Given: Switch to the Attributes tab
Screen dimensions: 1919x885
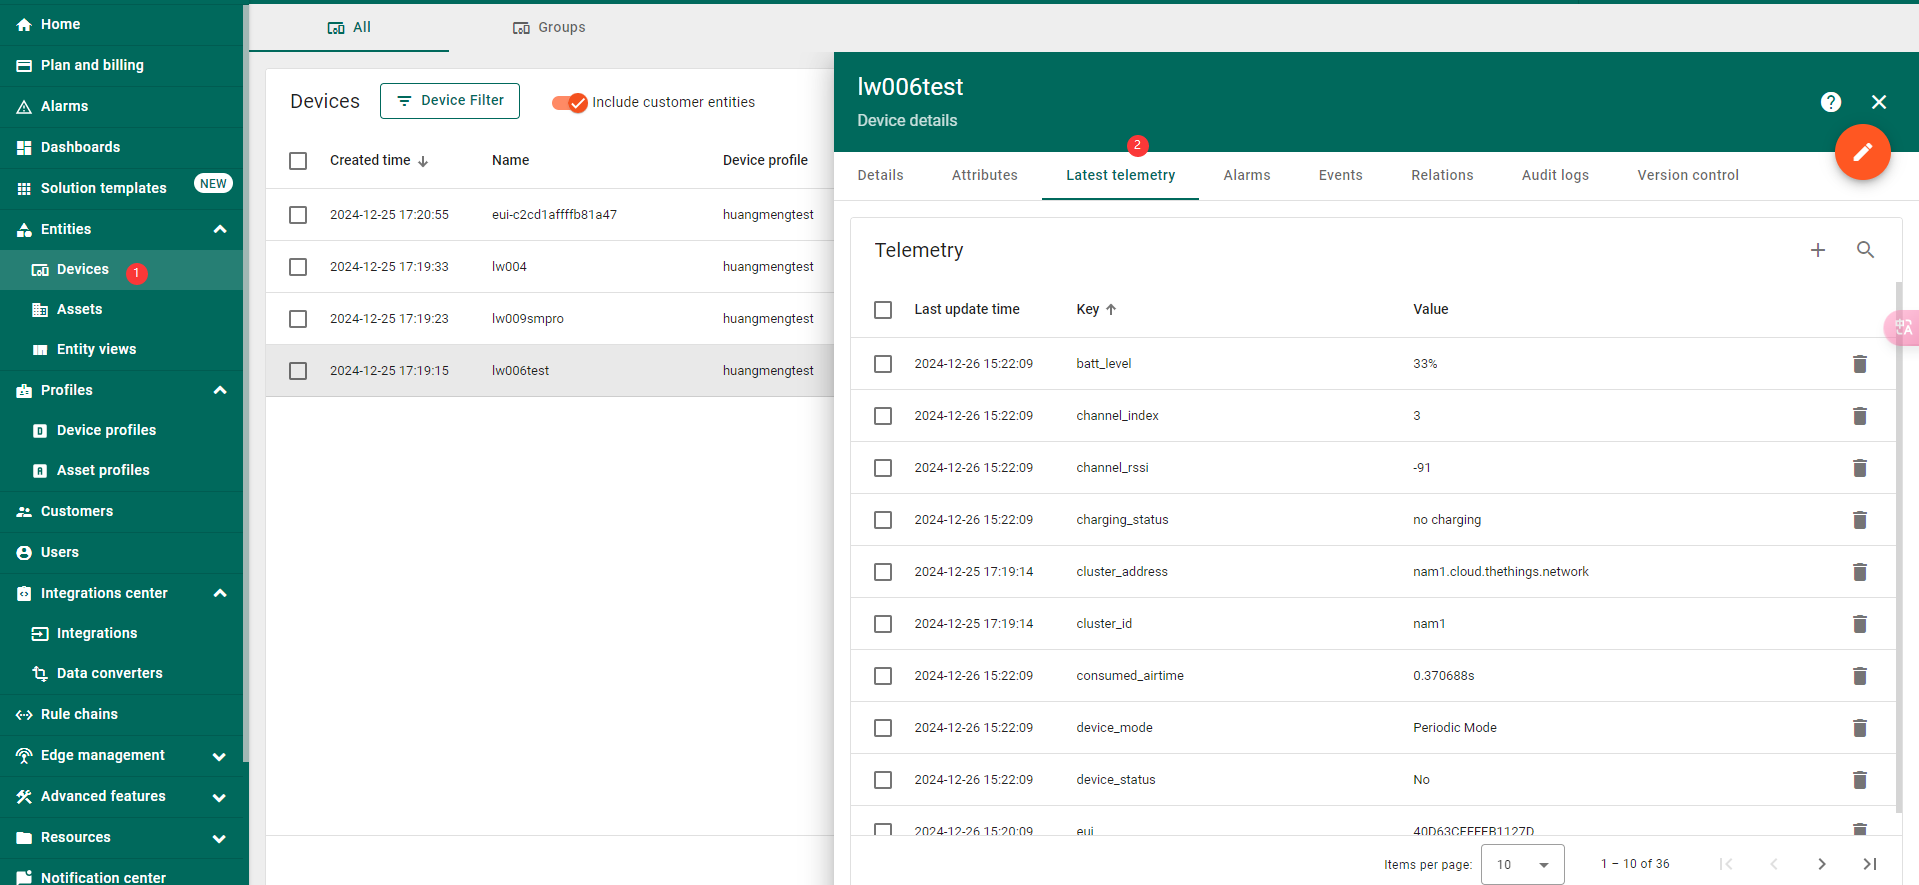Looking at the screenshot, I should pos(985,175).
